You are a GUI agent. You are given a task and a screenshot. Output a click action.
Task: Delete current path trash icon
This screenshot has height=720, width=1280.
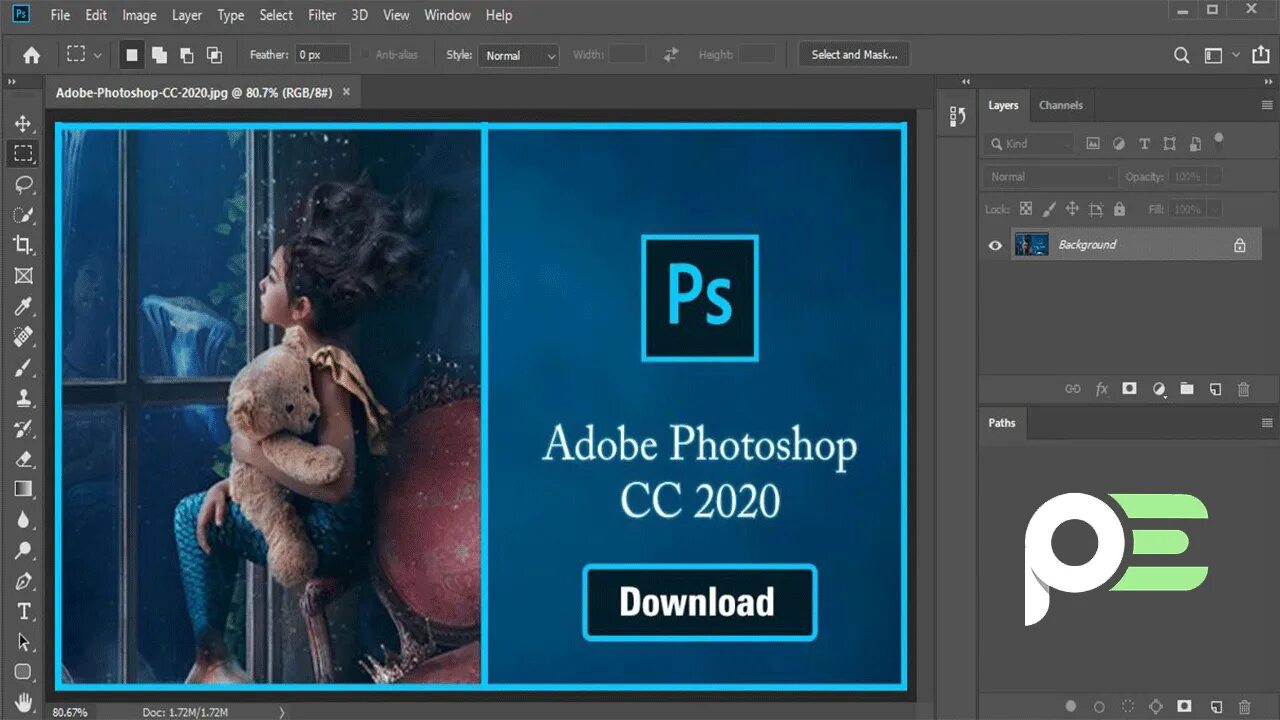pos(1244,706)
